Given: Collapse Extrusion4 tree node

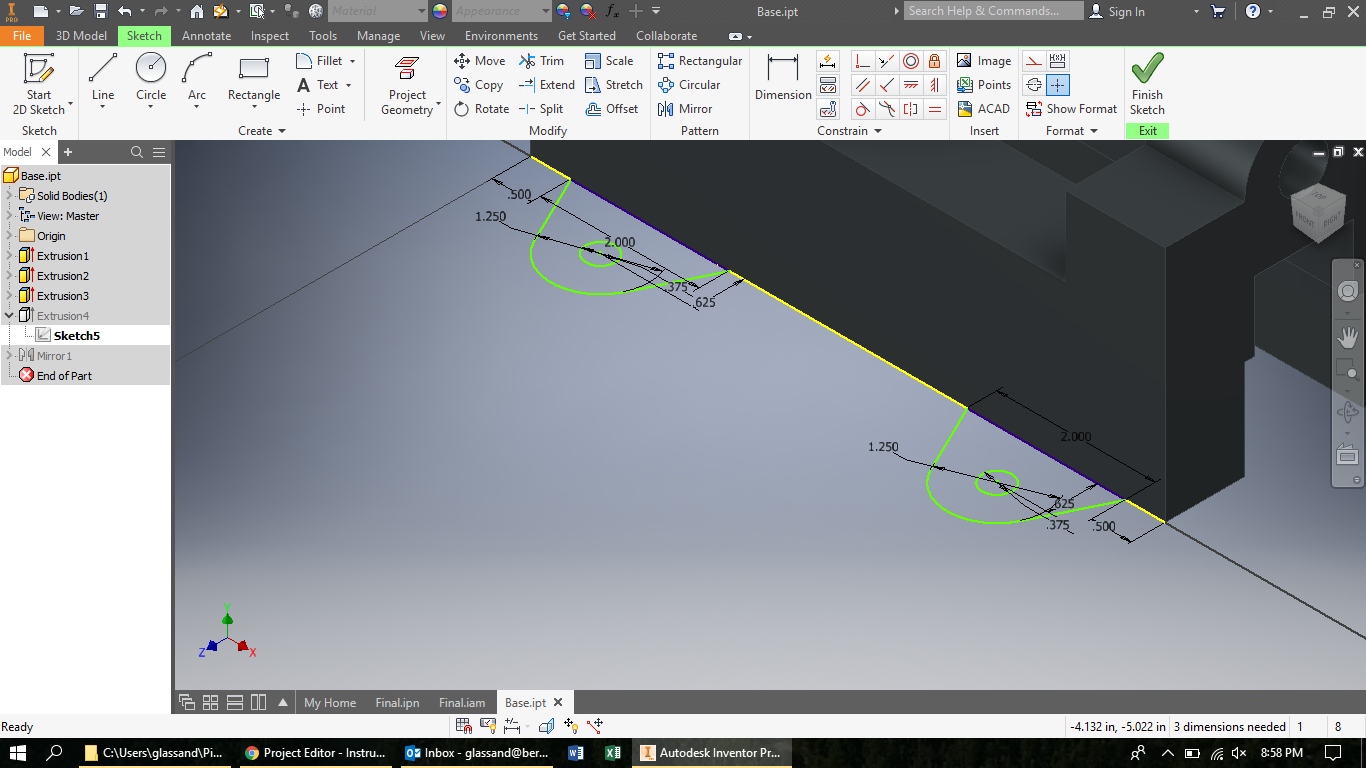Looking at the screenshot, I should pos(9,316).
